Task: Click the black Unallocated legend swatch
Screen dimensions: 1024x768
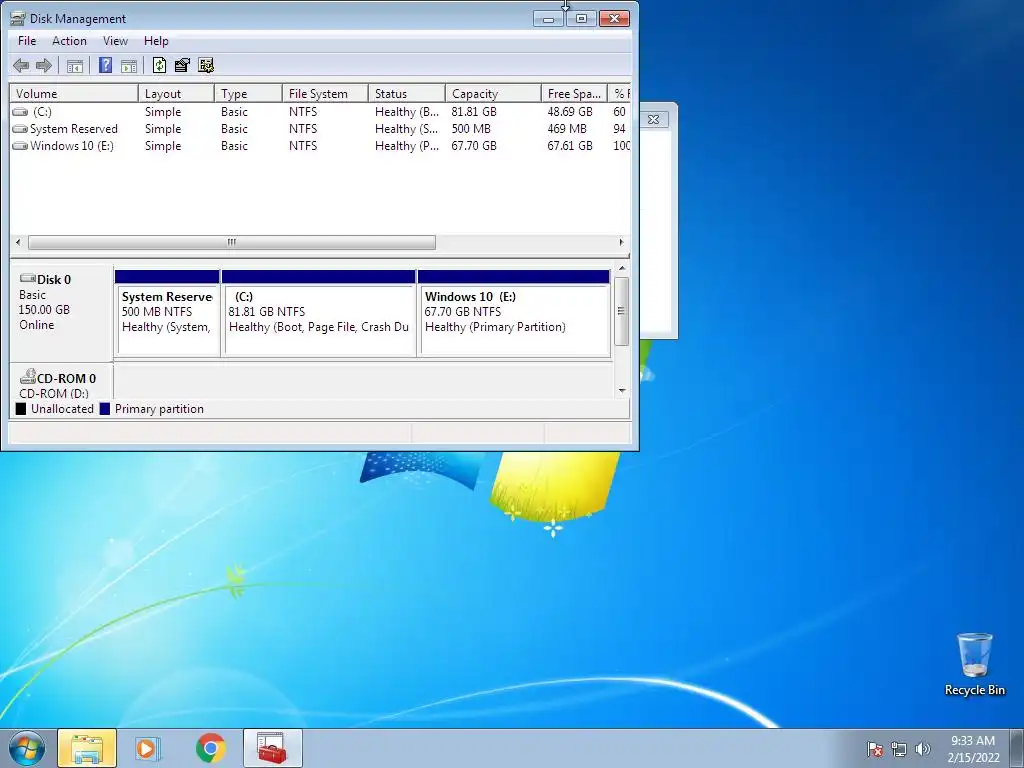Action: click(21, 409)
